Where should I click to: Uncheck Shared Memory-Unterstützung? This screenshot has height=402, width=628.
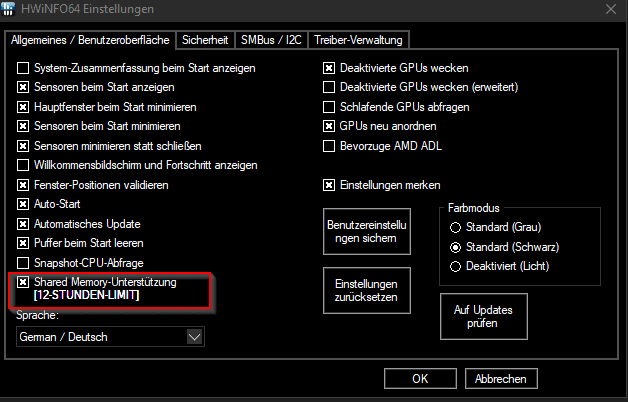tap(23, 282)
